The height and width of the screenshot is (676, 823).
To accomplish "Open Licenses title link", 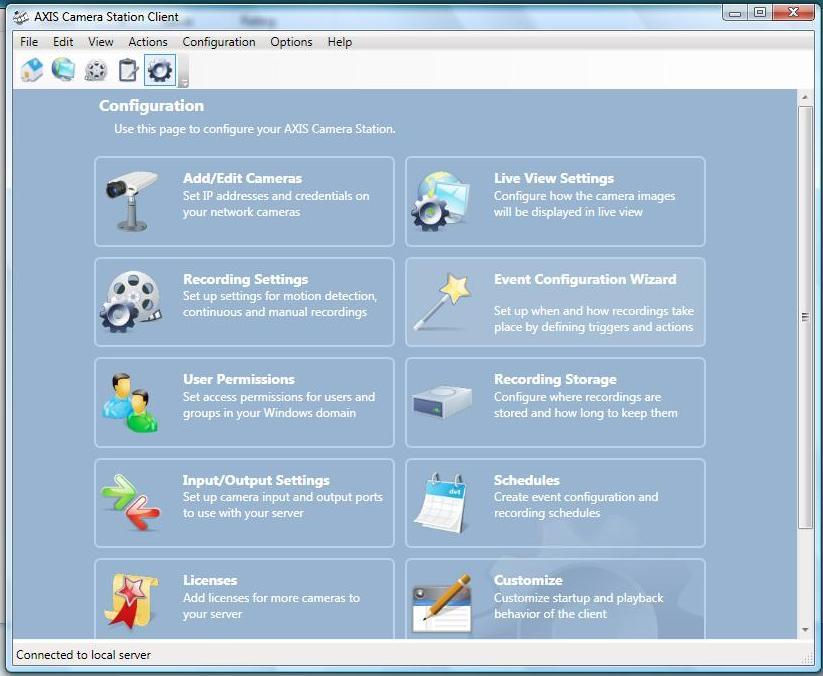I will (x=210, y=580).
